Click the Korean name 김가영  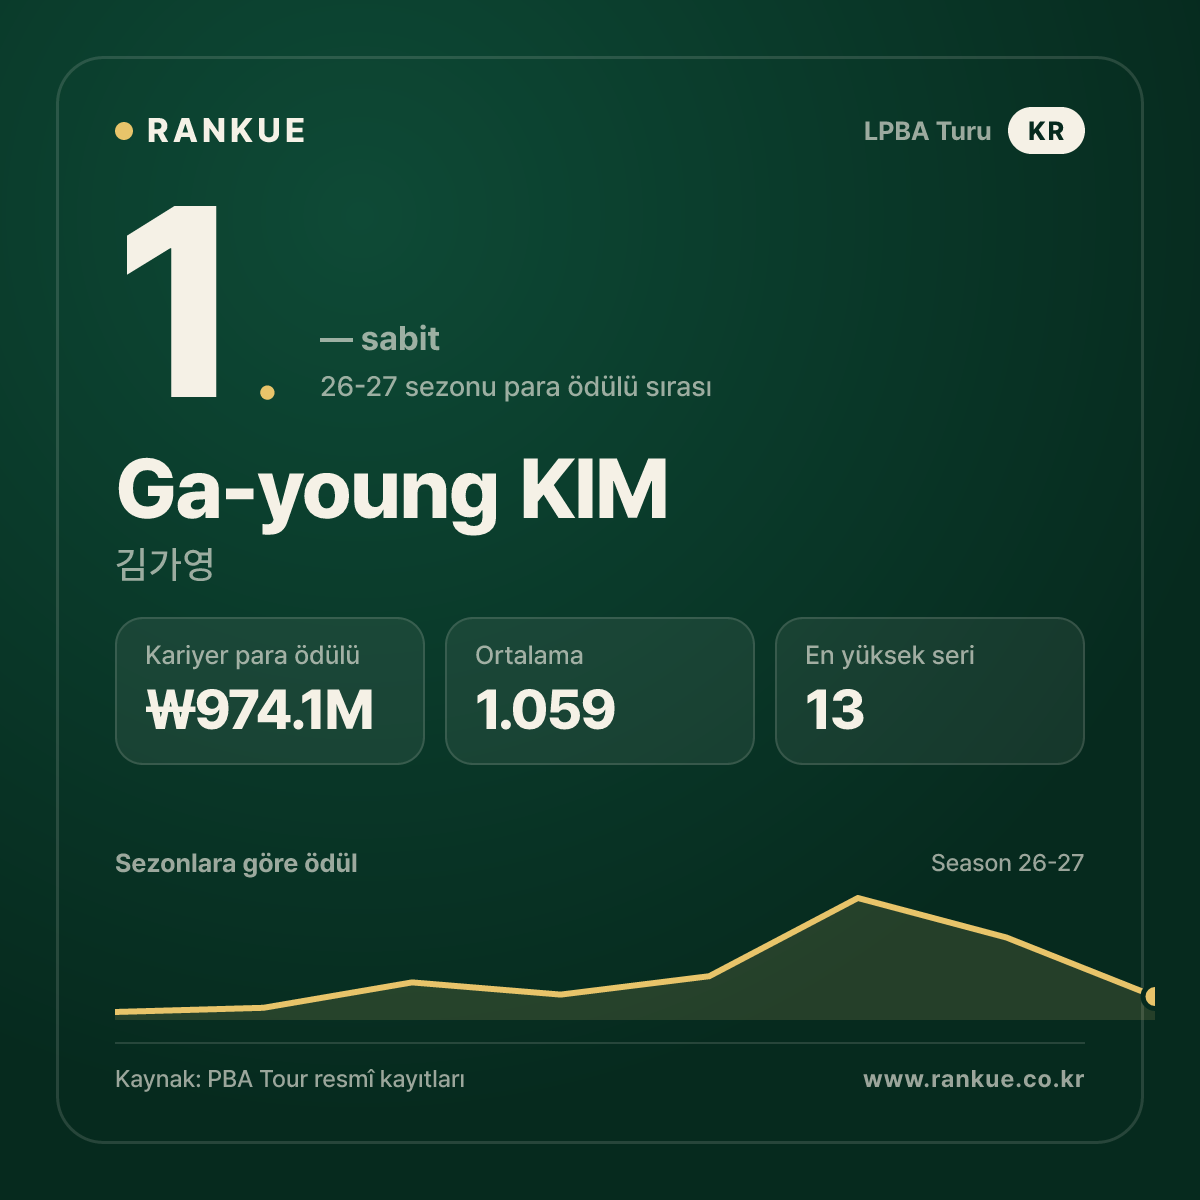pos(165,565)
